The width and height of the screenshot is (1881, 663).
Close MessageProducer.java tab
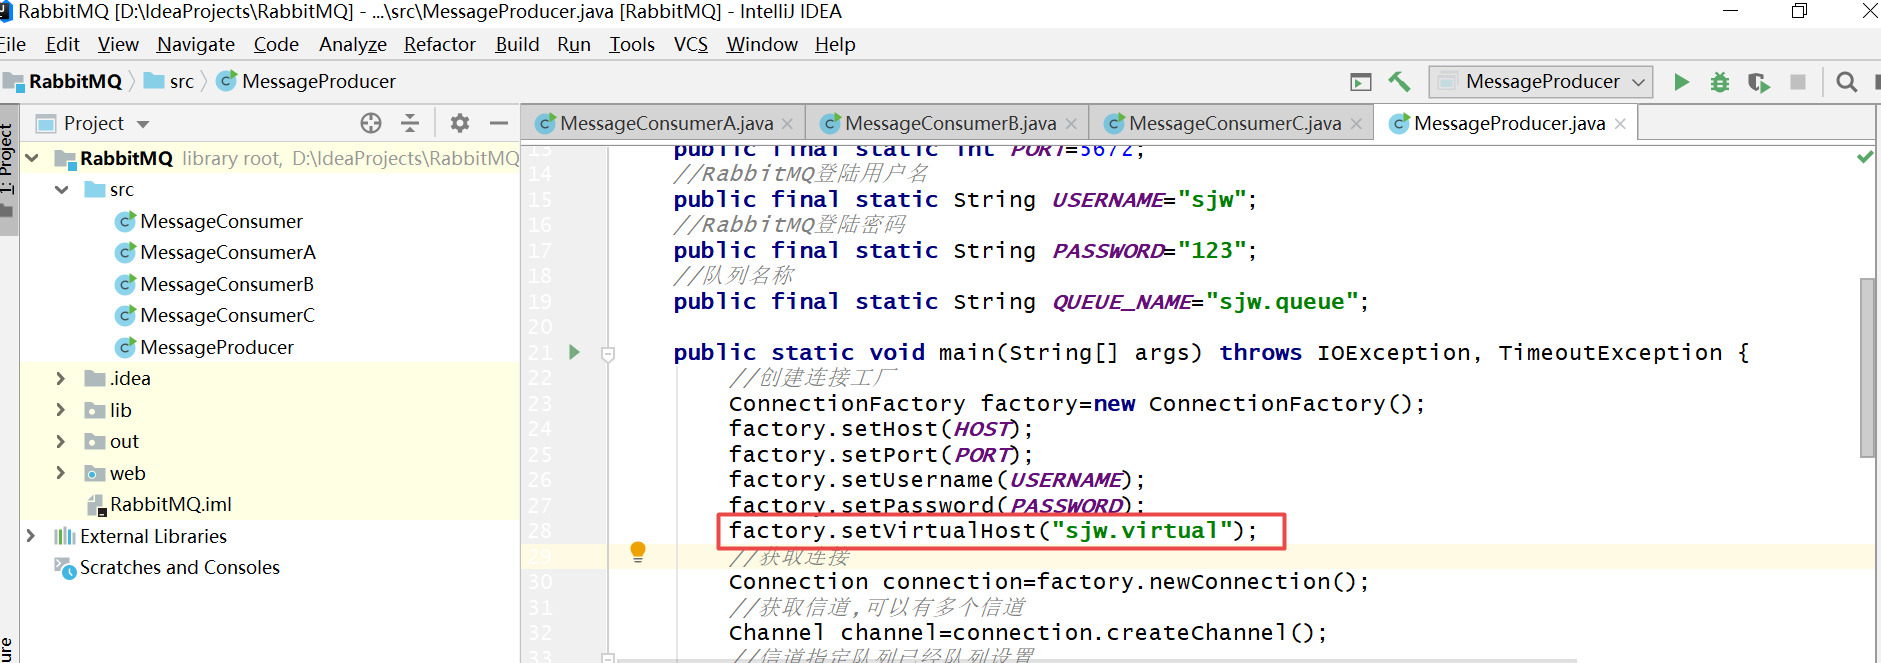pos(1620,123)
